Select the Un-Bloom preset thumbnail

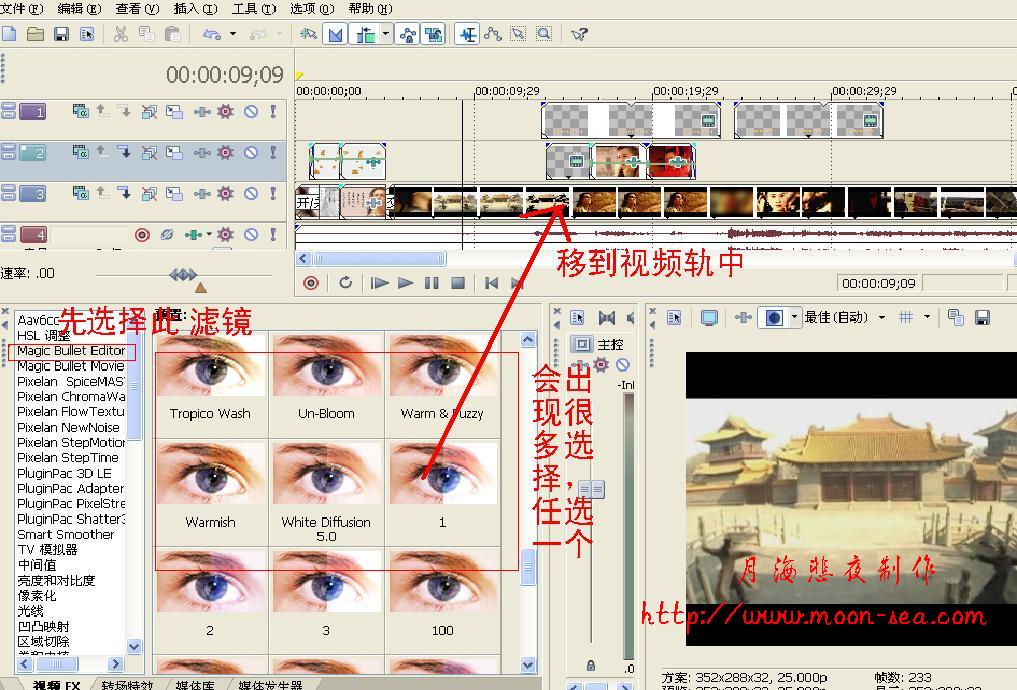[326, 367]
